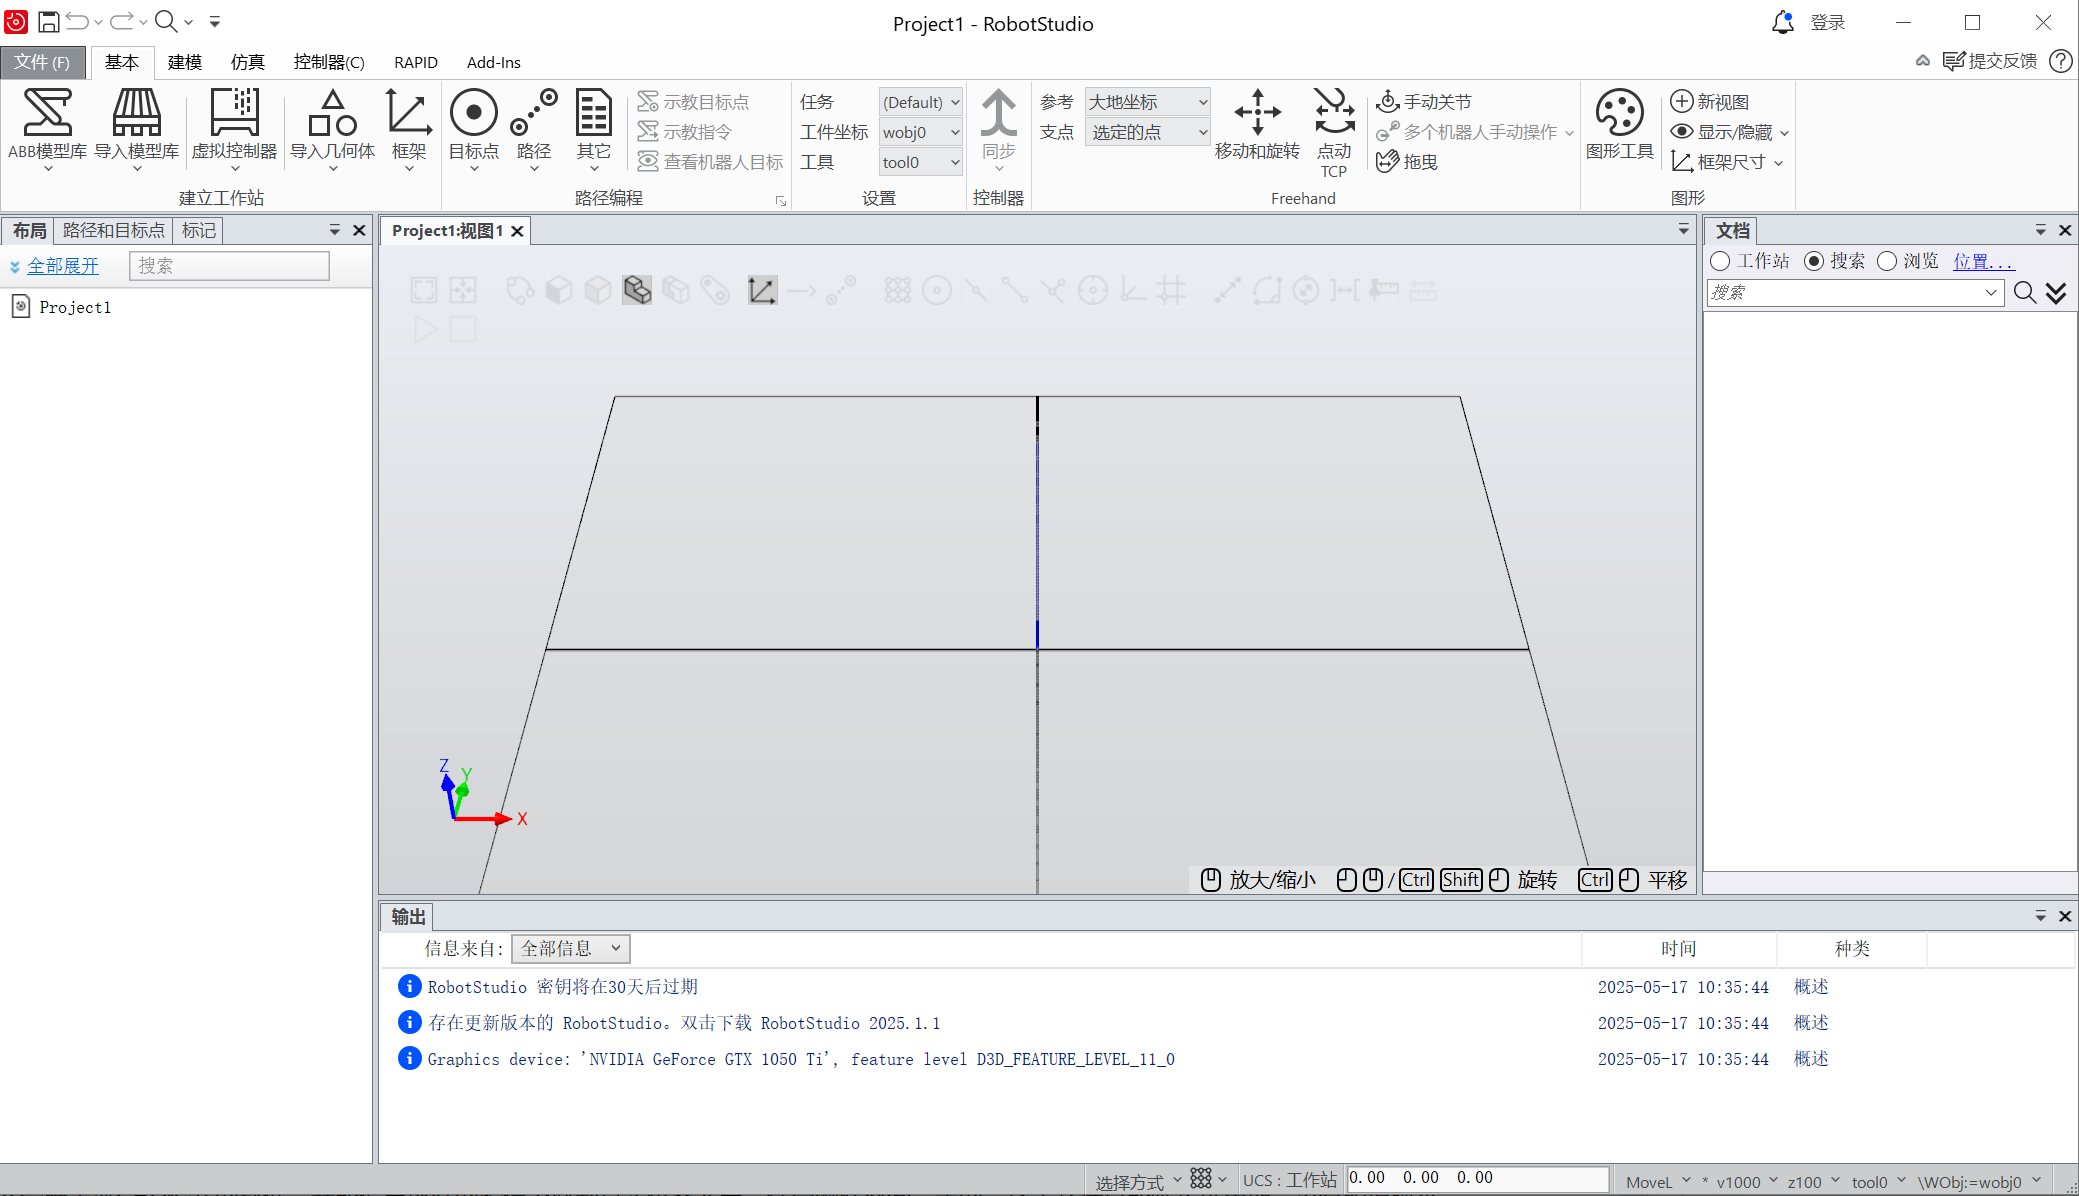Open the 图形工具 palette
The width and height of the screenshot is (2079, 1196).
(1619, 126)
